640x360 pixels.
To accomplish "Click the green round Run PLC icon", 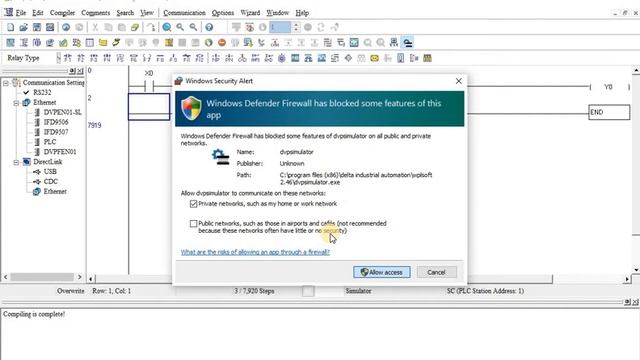I will pyautogui.click(x=209, y=42).
